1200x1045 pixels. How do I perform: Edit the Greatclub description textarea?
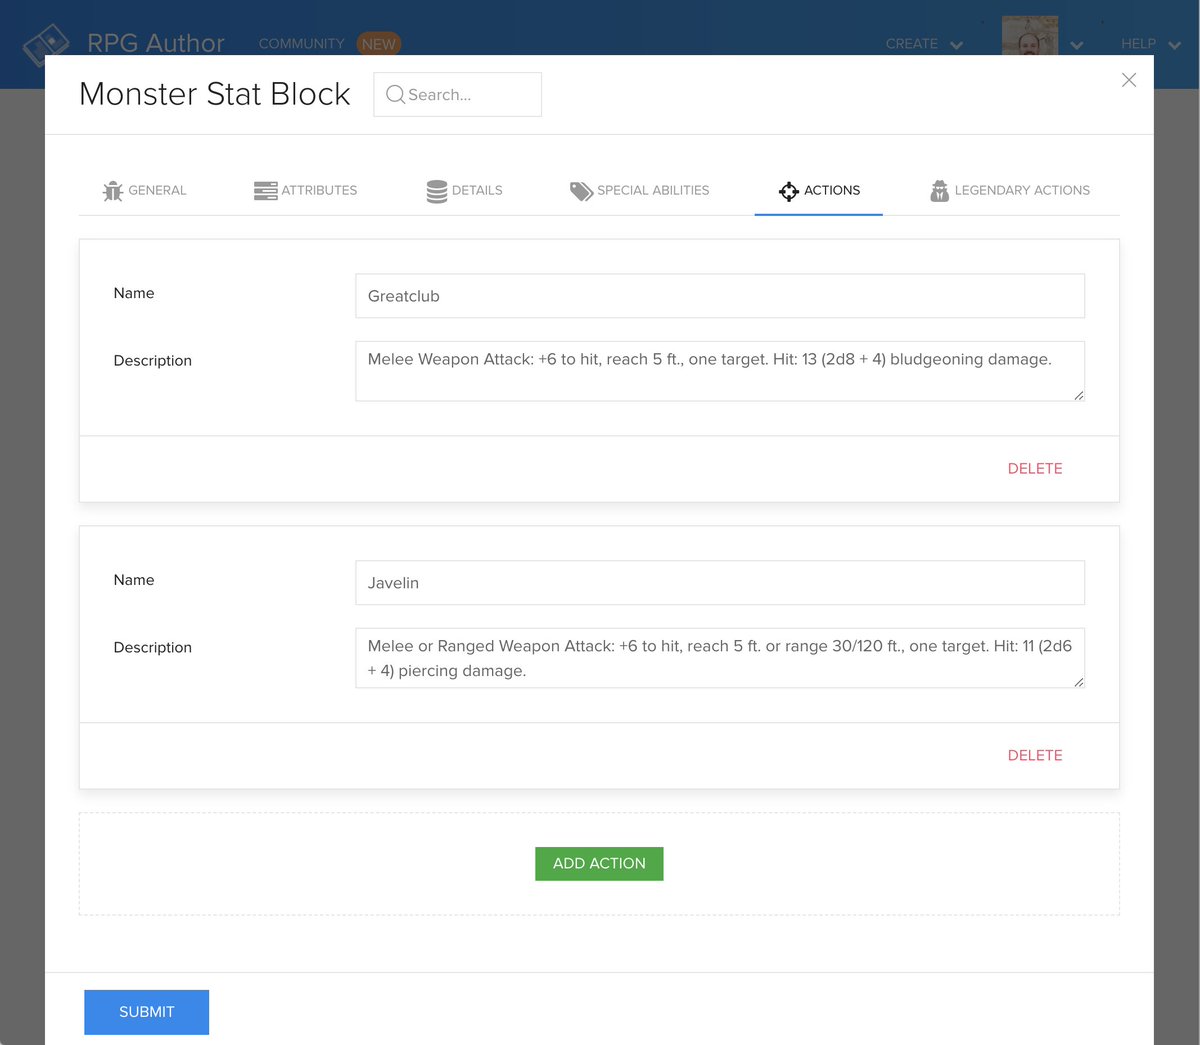coord(720,371)
